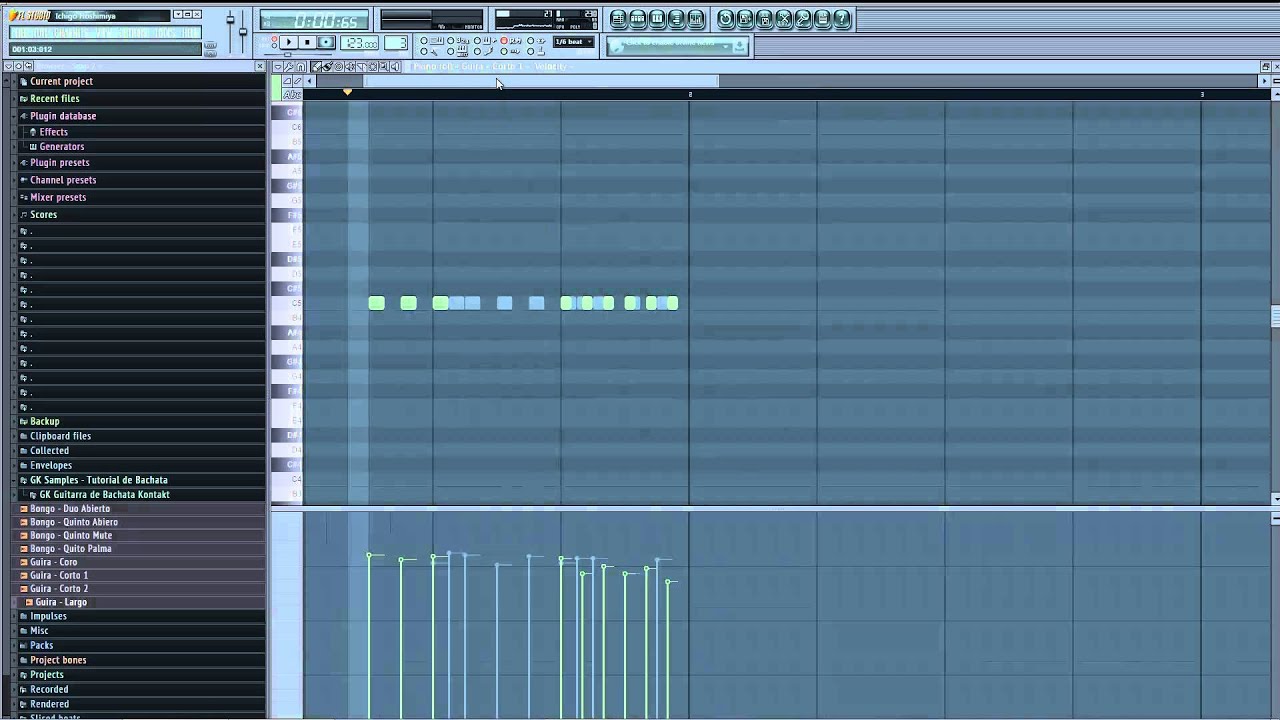Open the project info shortcut icon
The width and height of the screenshot is (1280, 720).
pyautogui.click(x=822, y=19)
